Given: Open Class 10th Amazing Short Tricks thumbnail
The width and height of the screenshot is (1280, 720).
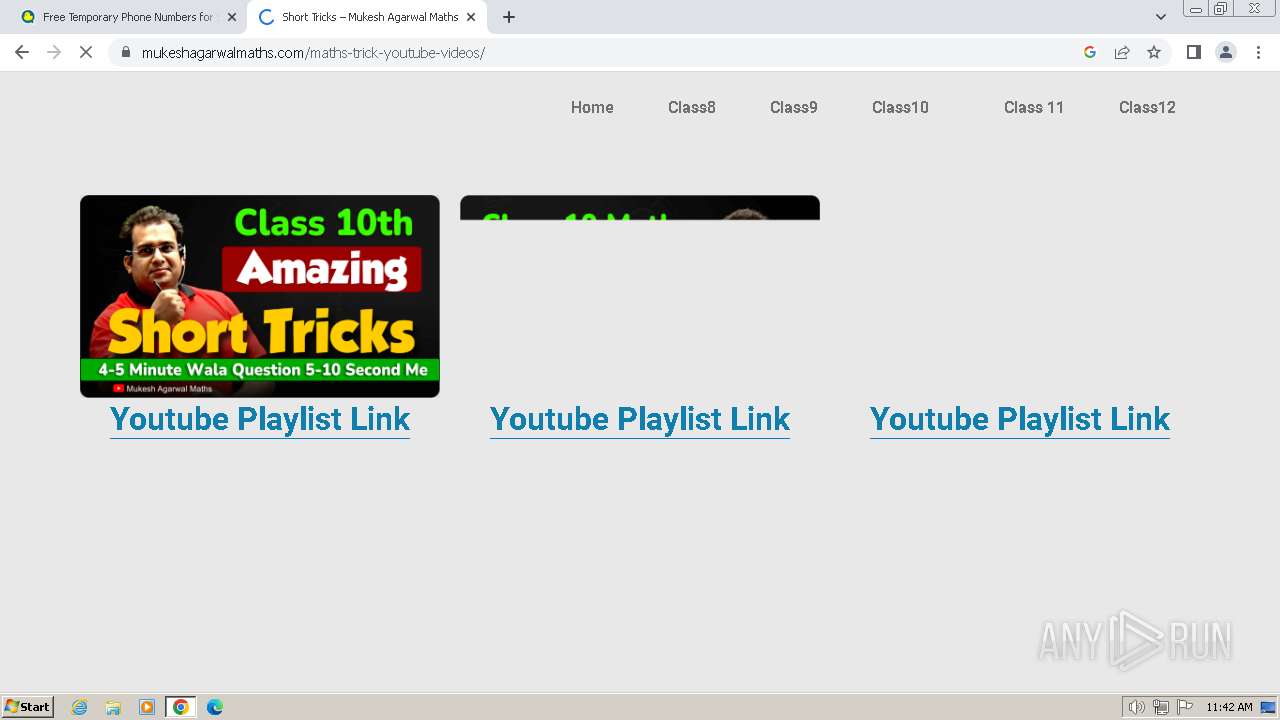Looking at the screenshot, I should [x=260, y=296].
